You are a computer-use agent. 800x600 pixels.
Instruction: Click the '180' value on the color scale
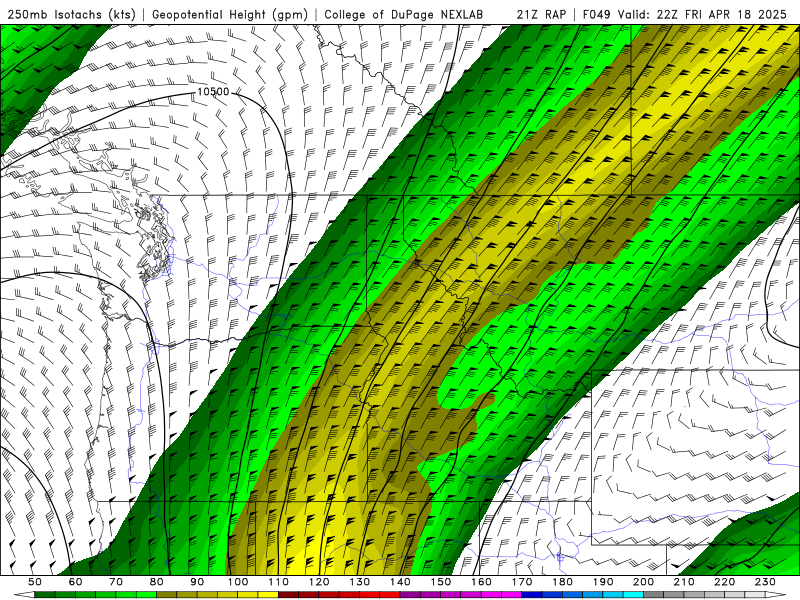point(562,582)
